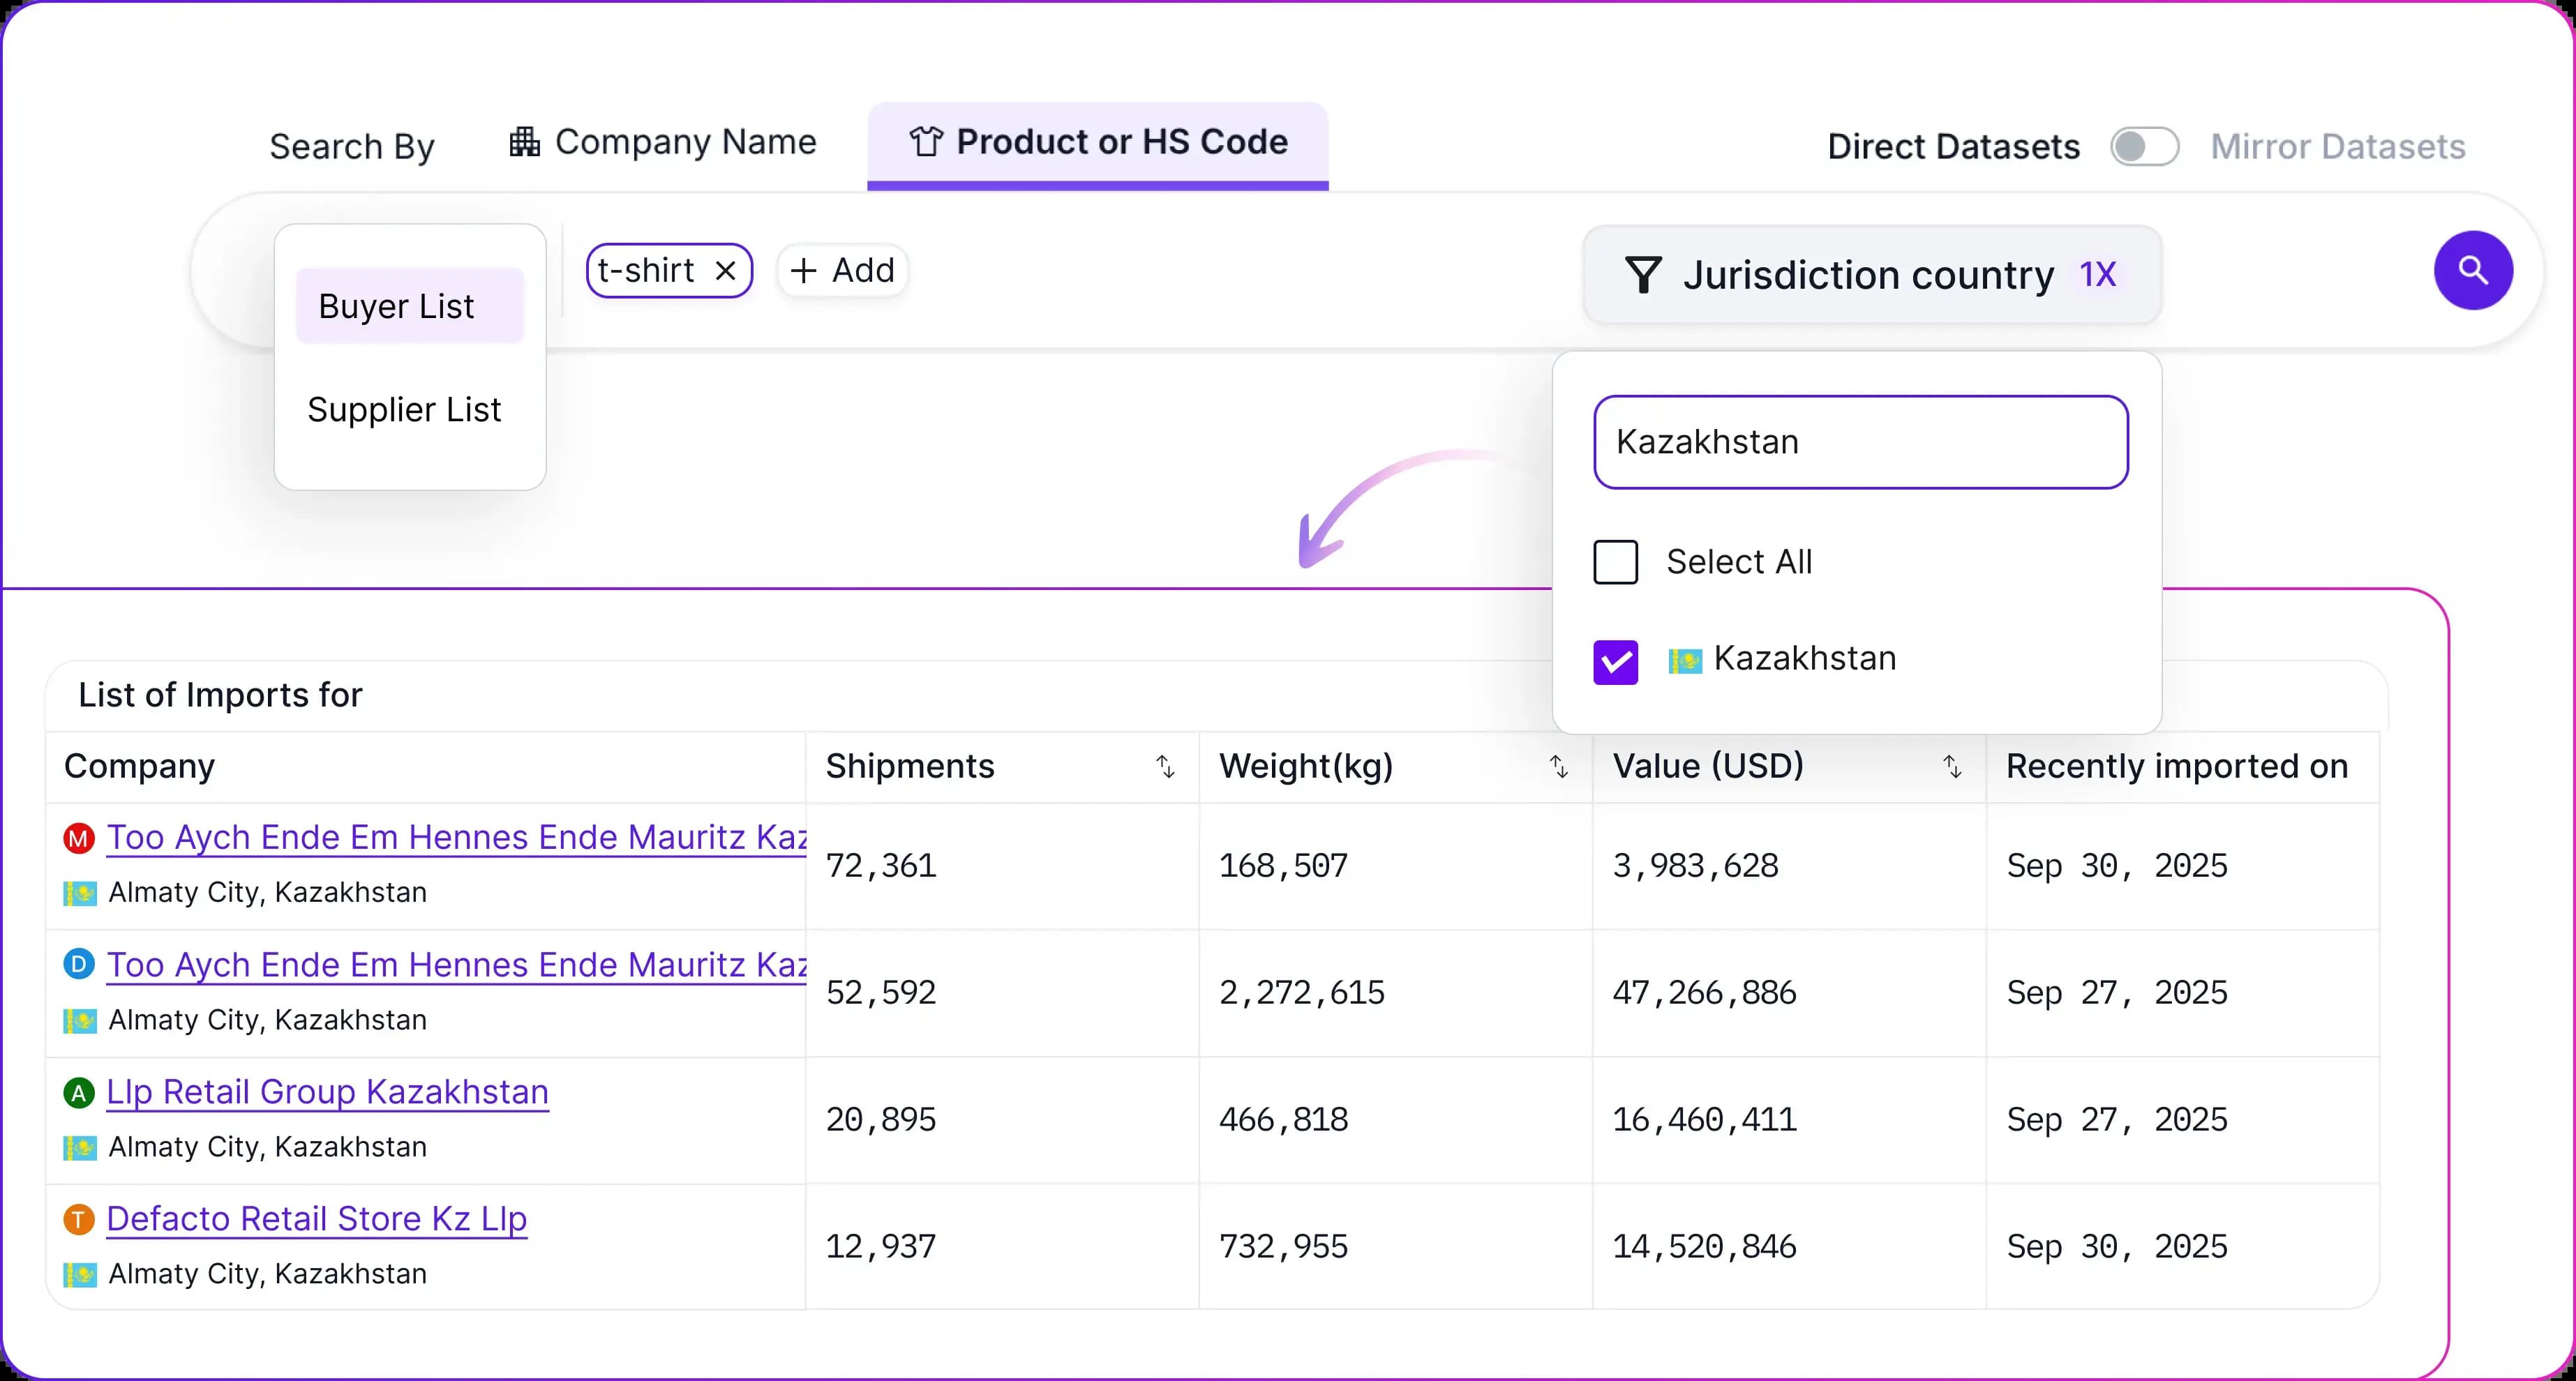Viewport: 2576px width, 1381px height.
Task: Click the Kazakhstan country search field
Action: tap(1860, 442)
